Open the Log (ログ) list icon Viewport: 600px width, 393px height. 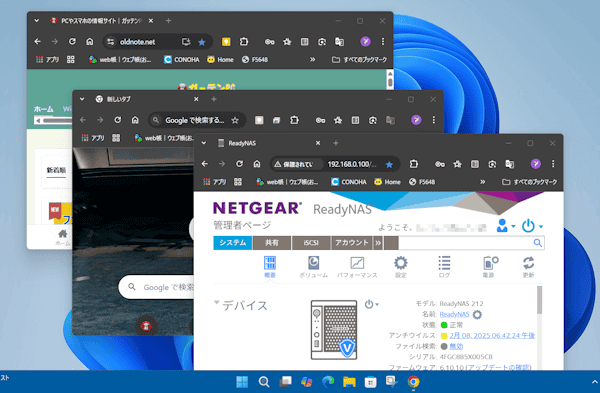[x=444, y=267]
